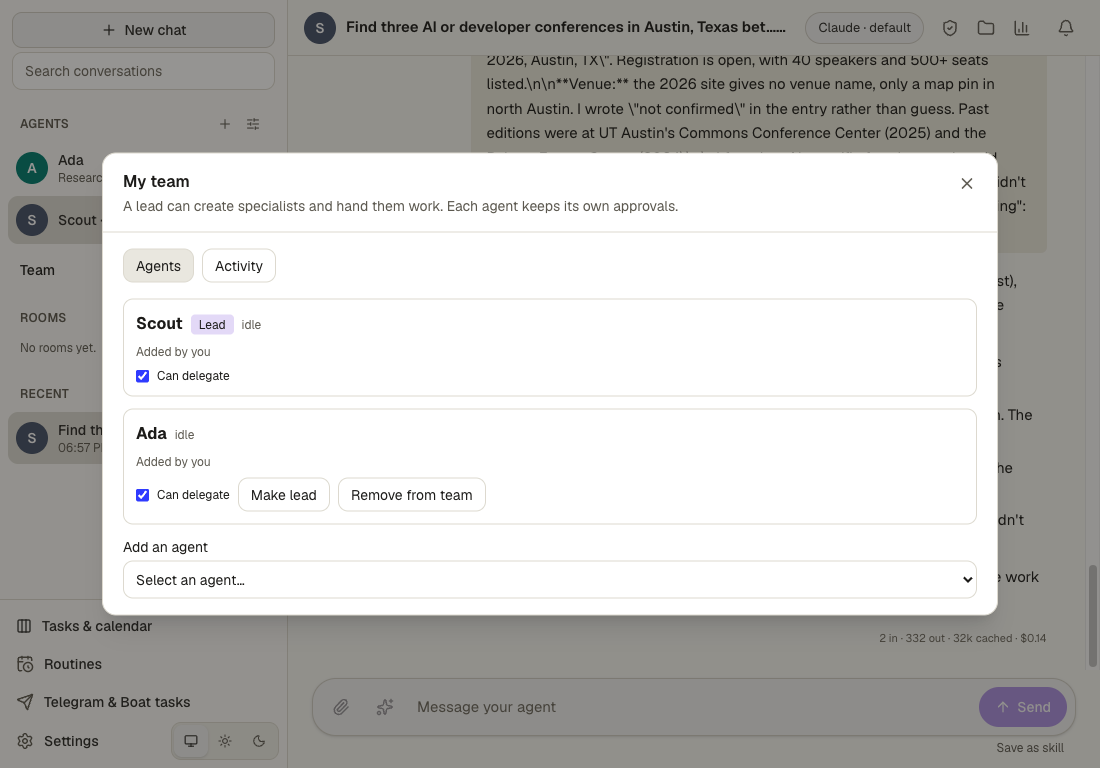Open notifications bell icon

1066,28
